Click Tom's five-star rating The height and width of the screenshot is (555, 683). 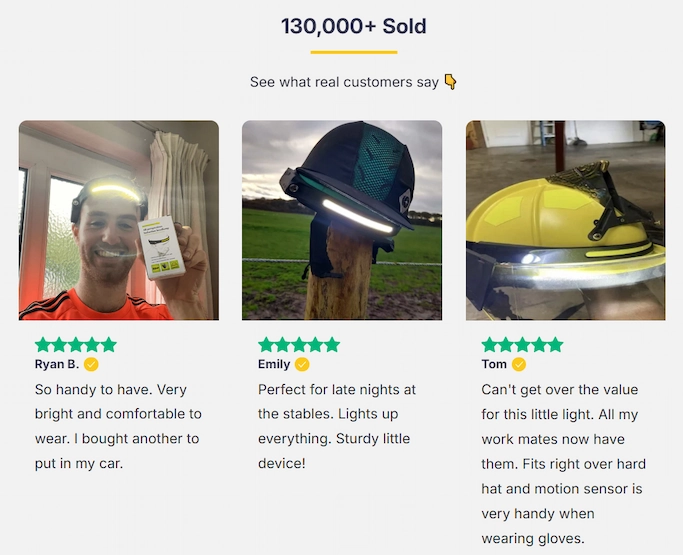522,344
